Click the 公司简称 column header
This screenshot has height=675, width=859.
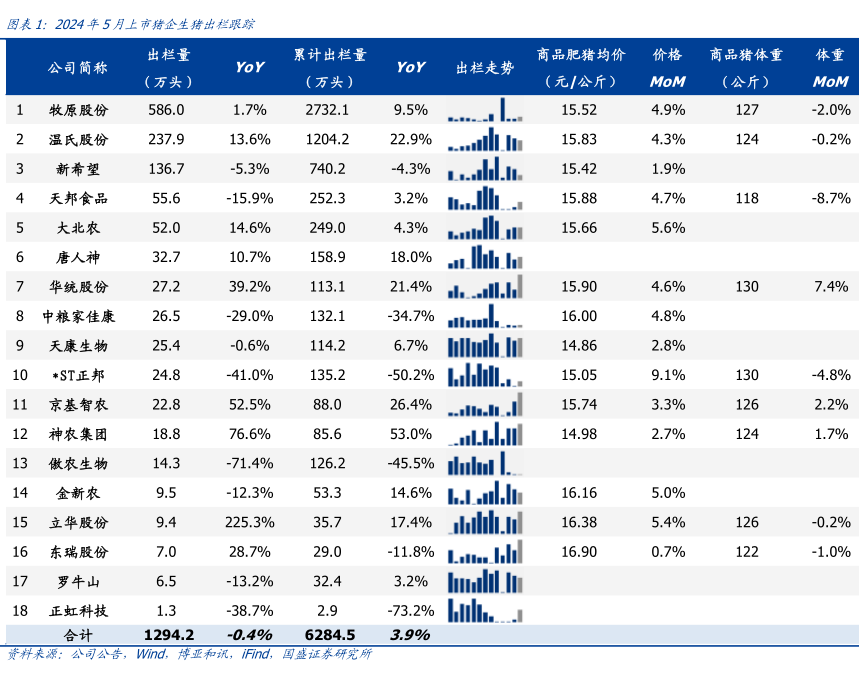[78, 68]
